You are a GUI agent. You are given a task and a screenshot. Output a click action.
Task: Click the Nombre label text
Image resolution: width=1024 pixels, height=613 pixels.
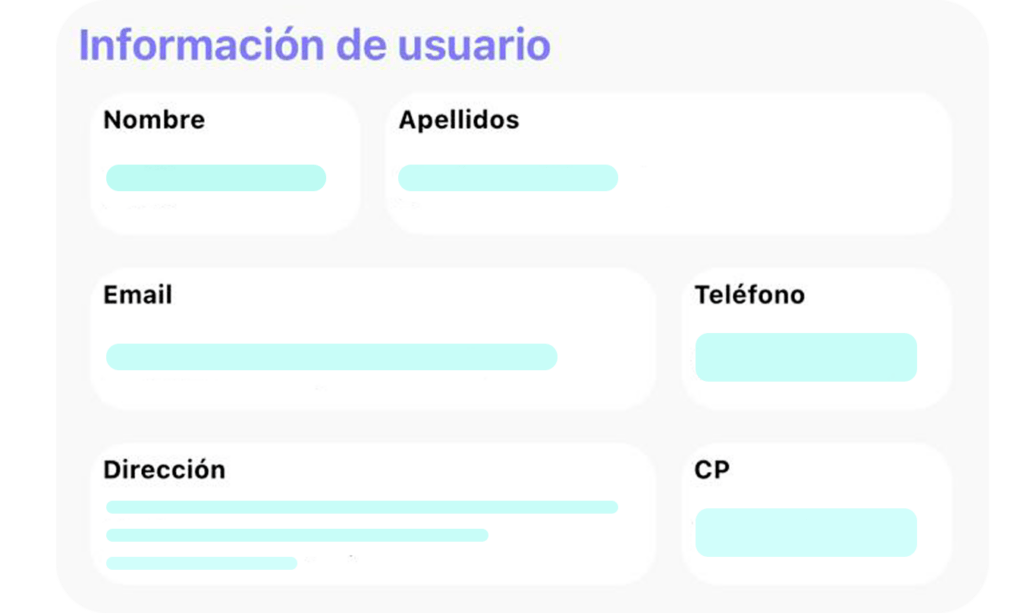pos(154,120)
